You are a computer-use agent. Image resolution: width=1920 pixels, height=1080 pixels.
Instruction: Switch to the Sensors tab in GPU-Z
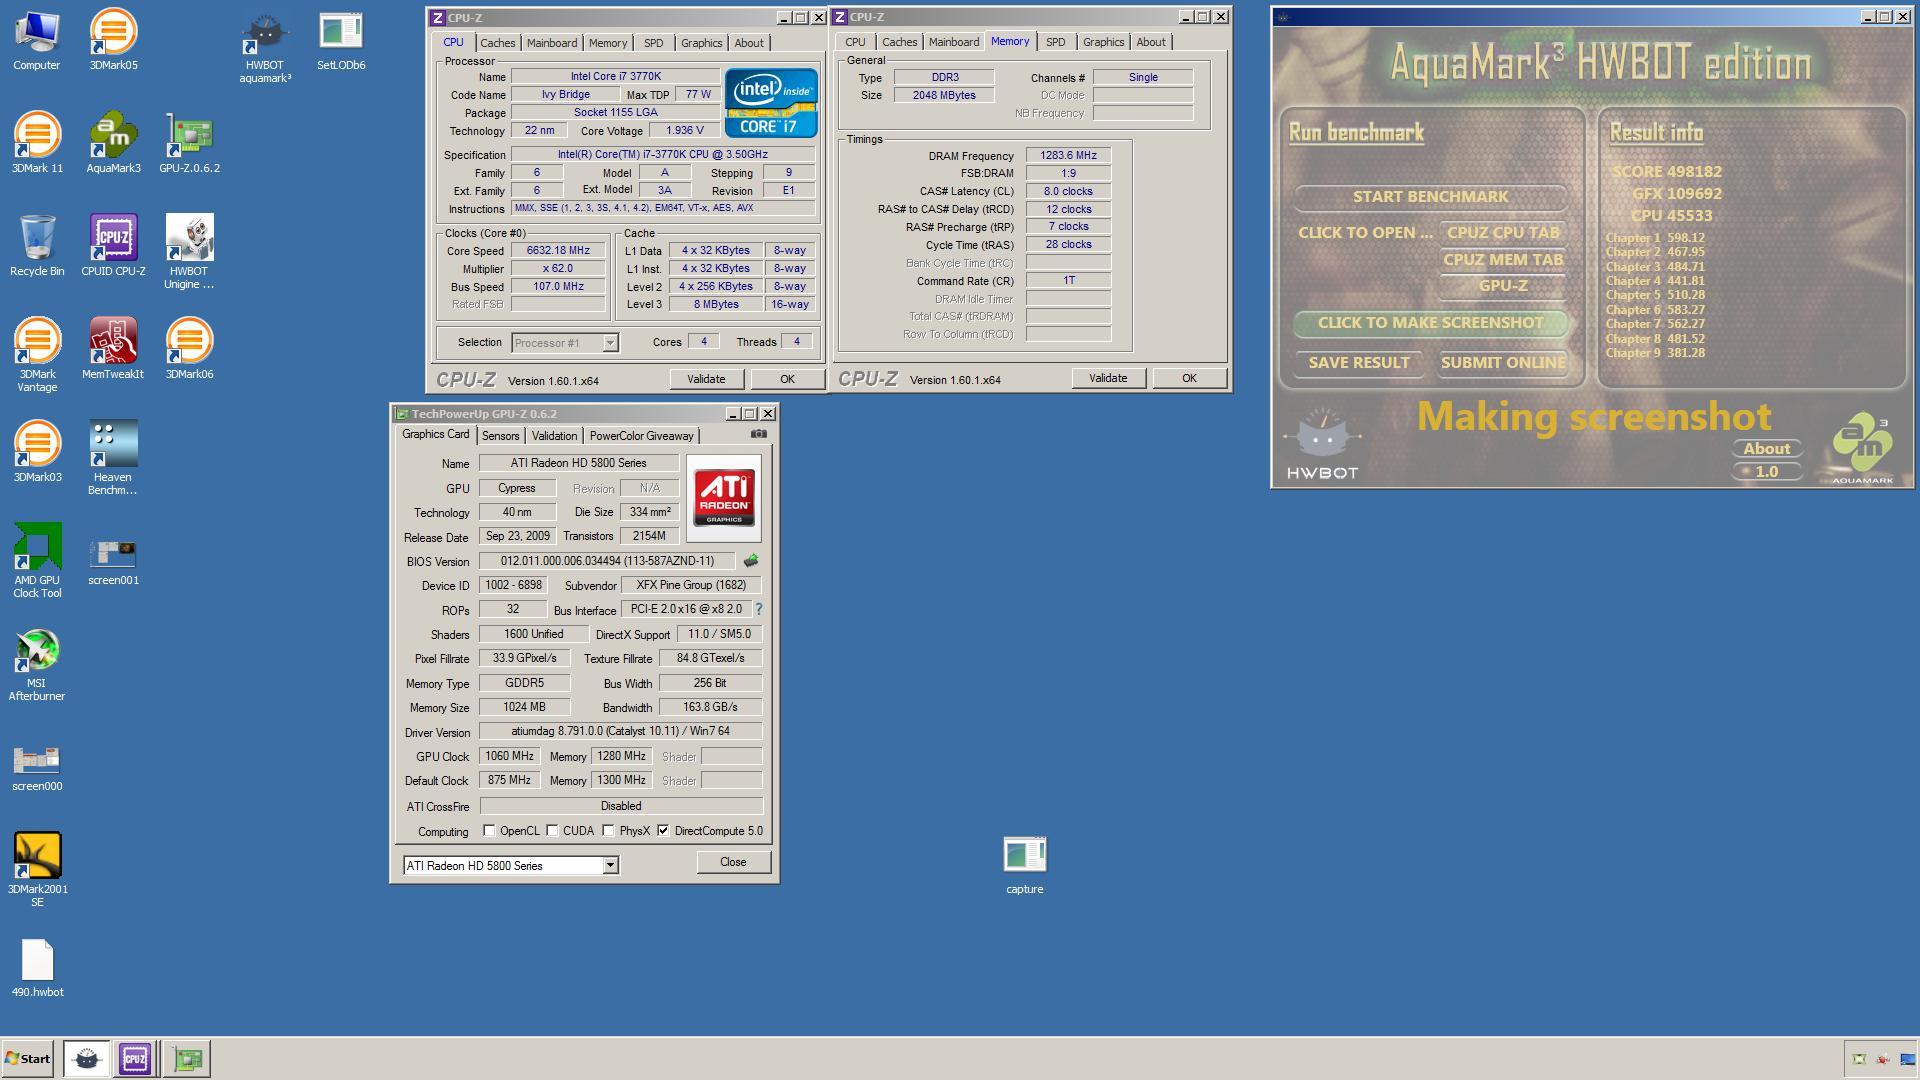pyautogui.click(x=500, y=436)
